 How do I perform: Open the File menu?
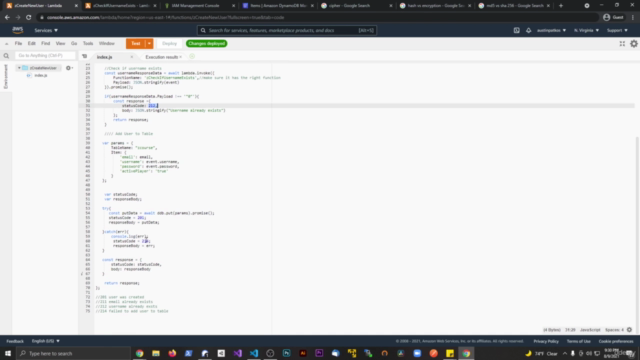point(18,43)
